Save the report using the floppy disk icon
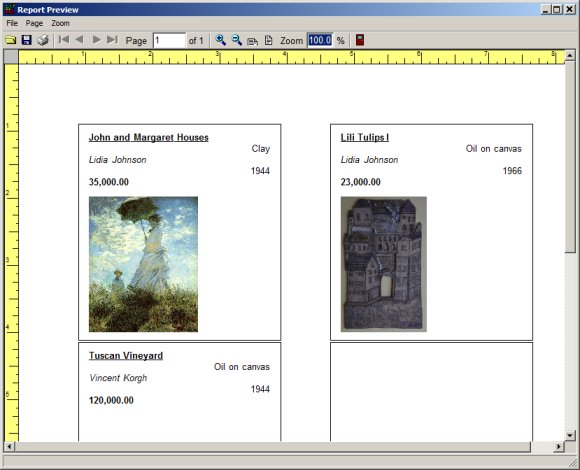580x470 pixels. tap(26, 40)
